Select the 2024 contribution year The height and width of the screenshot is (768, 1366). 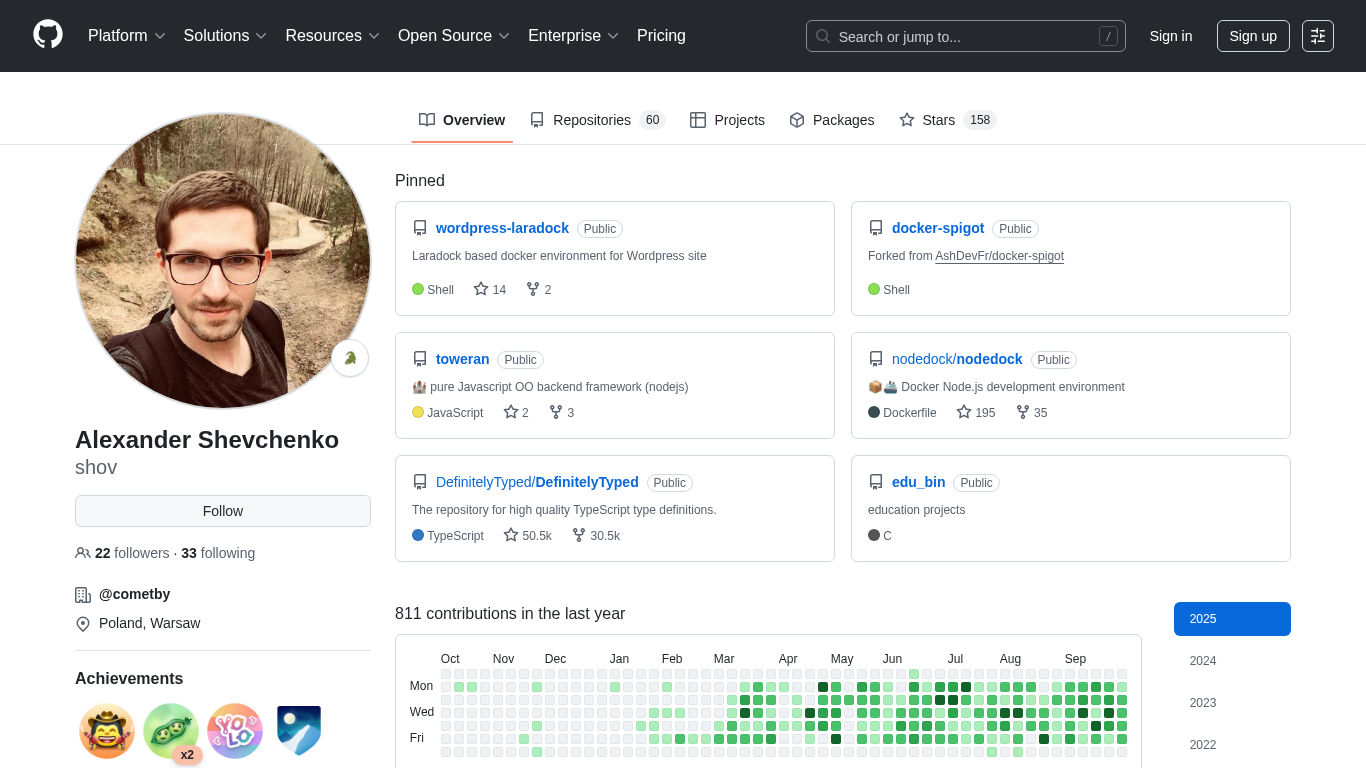(x=1203, y=661)
